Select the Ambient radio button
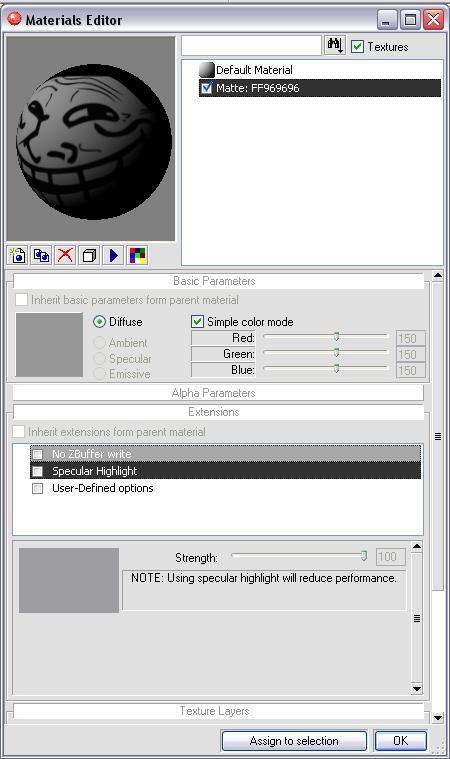 click(x=99, y=343)
